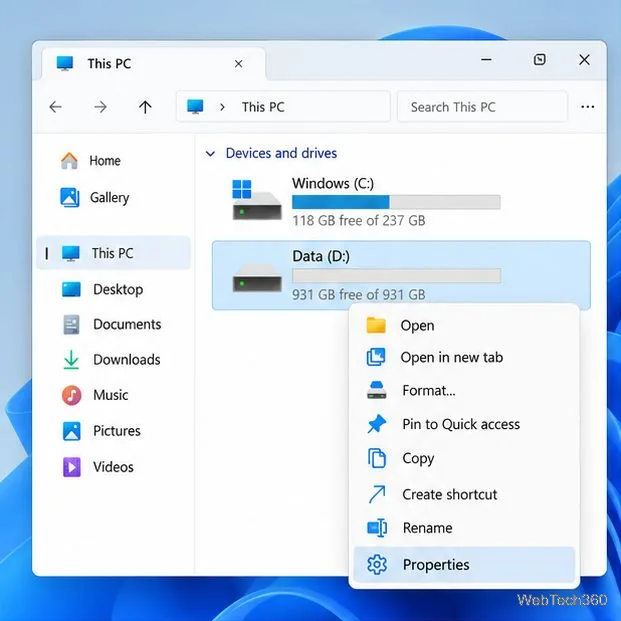Screen dimensions: 621x621
Task: Navigate up one folder level
Action: pos(145,107)
